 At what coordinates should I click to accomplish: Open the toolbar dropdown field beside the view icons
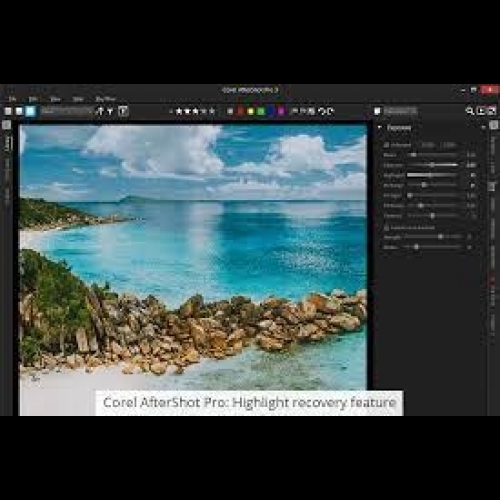coord(67,111)
